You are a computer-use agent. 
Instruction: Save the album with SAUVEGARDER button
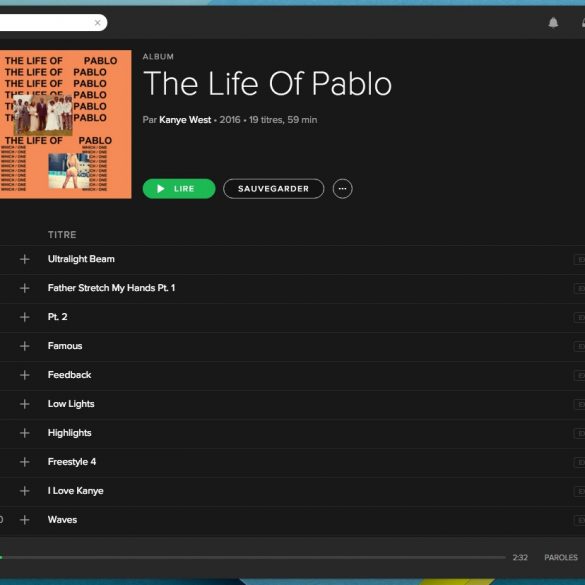click(x=273, y=189)
